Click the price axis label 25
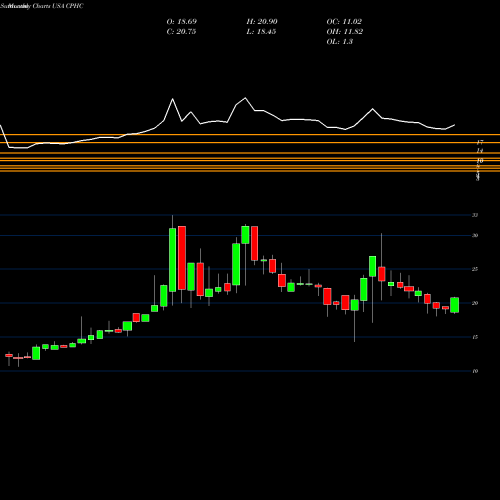 coord(475,269)
